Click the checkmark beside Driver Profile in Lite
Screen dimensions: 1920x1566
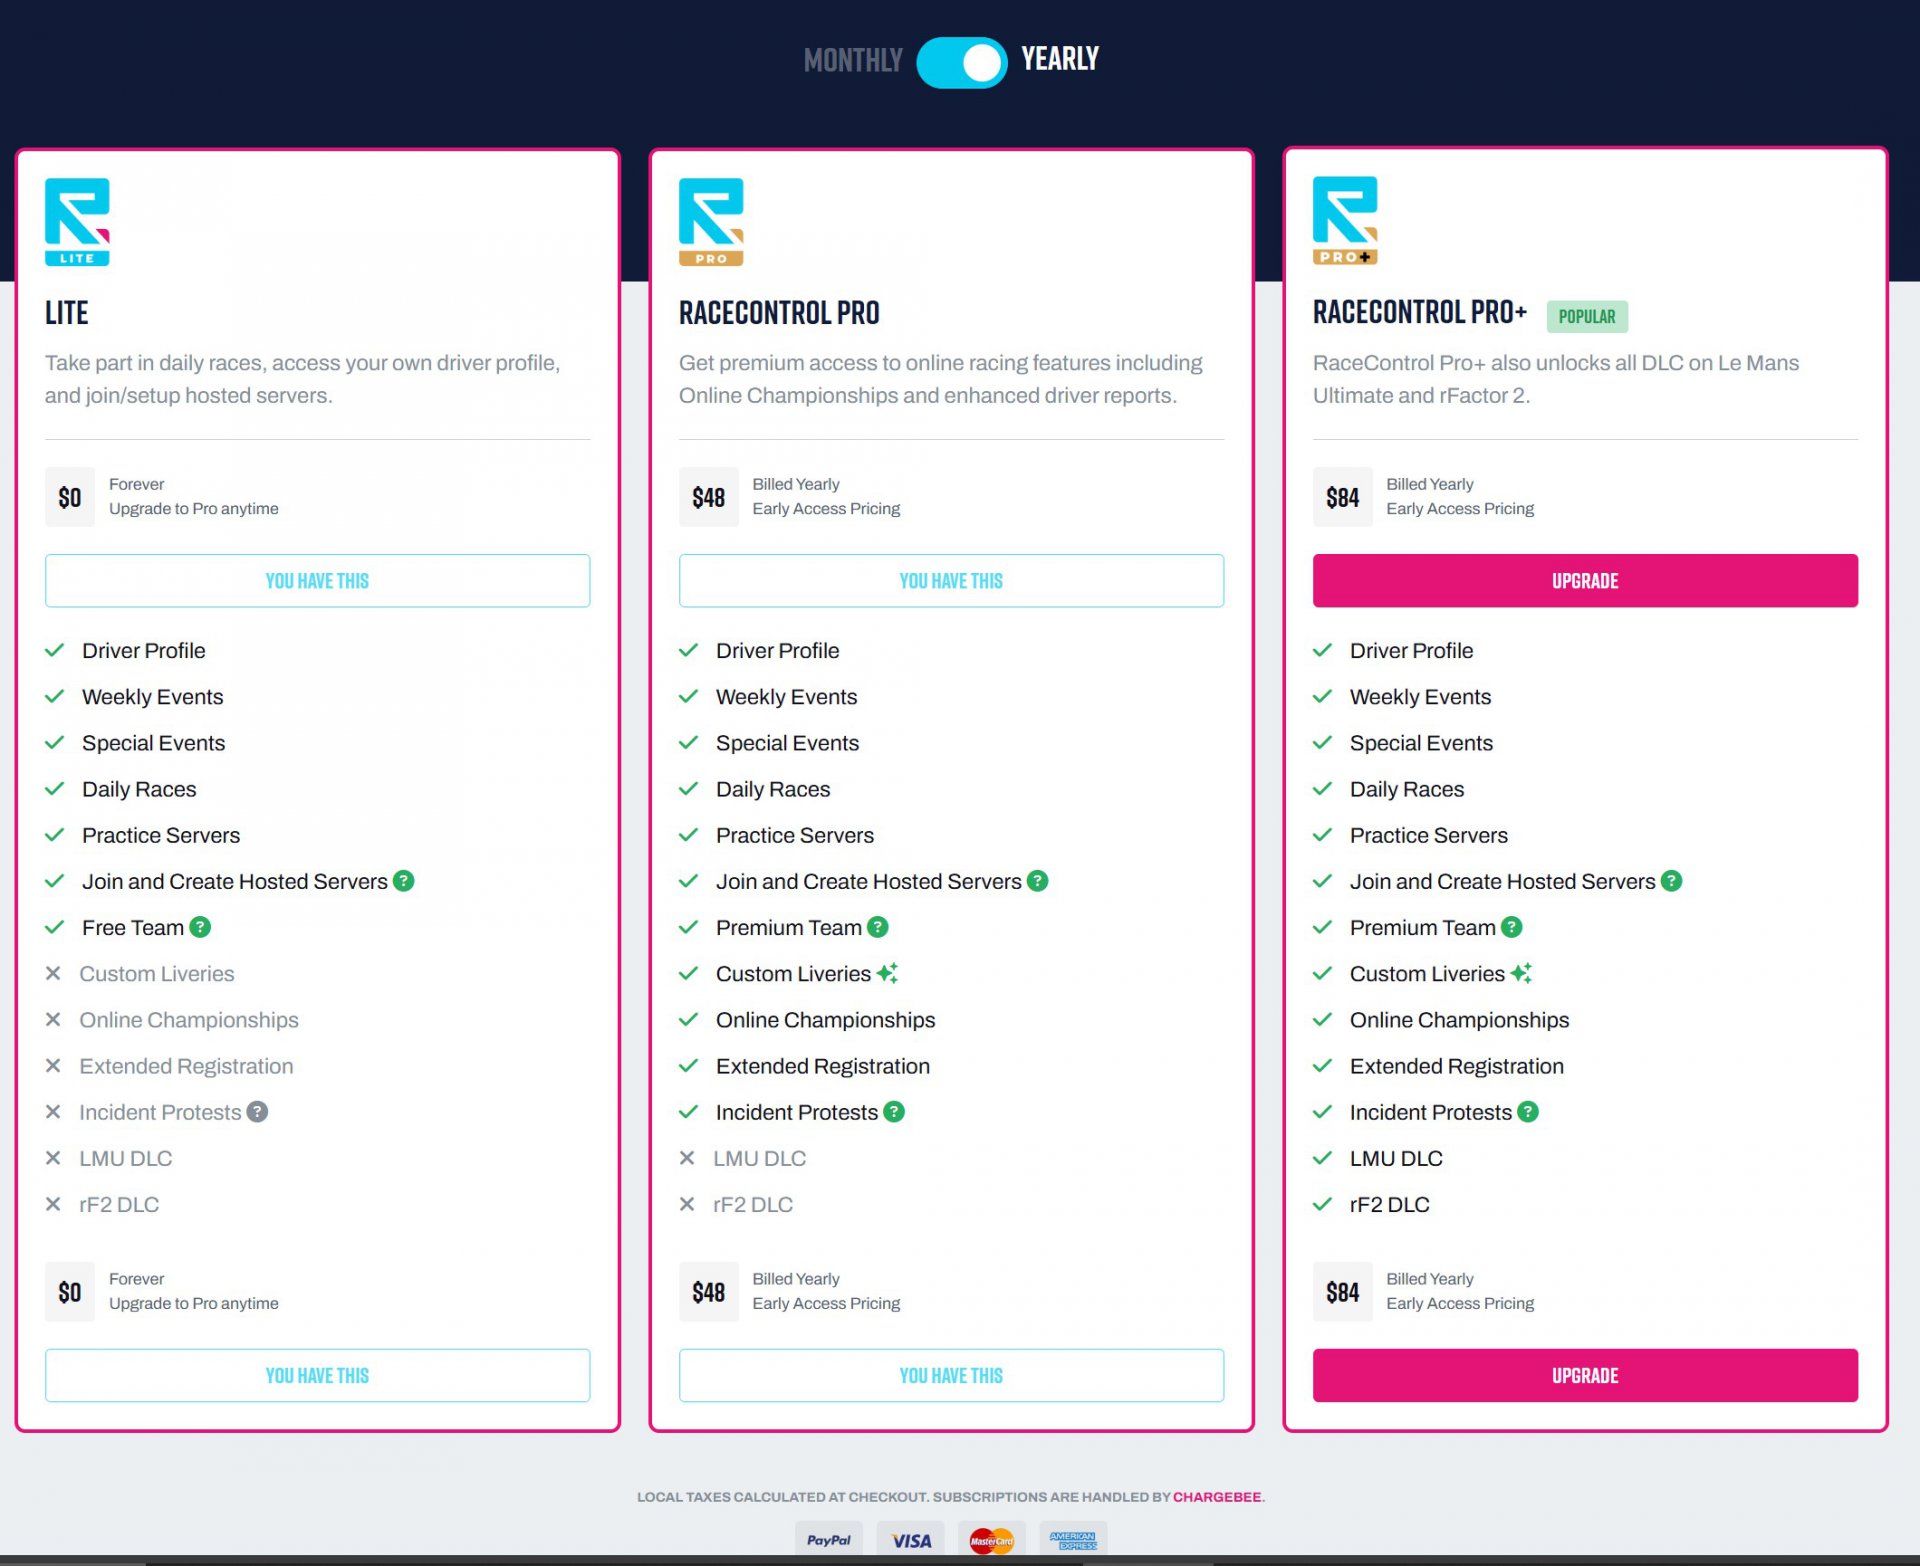[x=54, y=650]
